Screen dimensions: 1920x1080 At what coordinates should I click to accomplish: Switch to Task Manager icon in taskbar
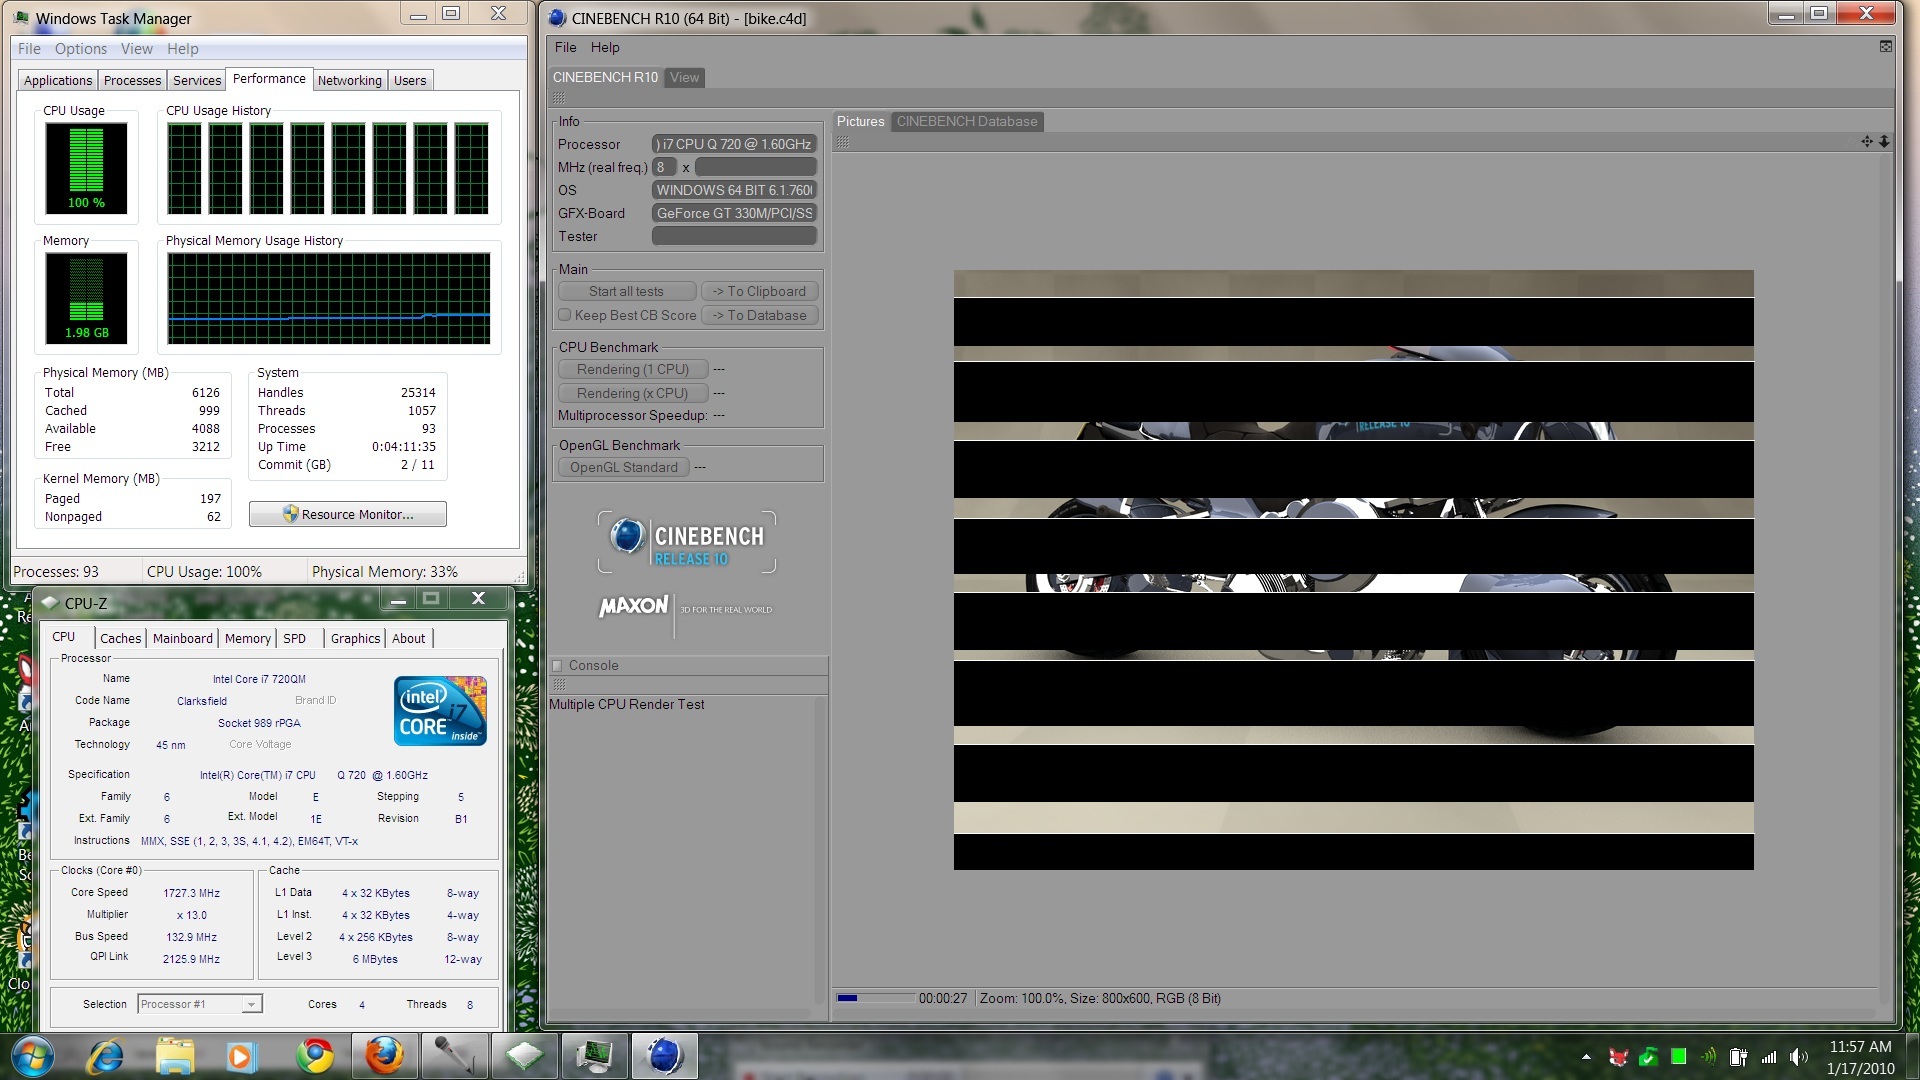594,1056
